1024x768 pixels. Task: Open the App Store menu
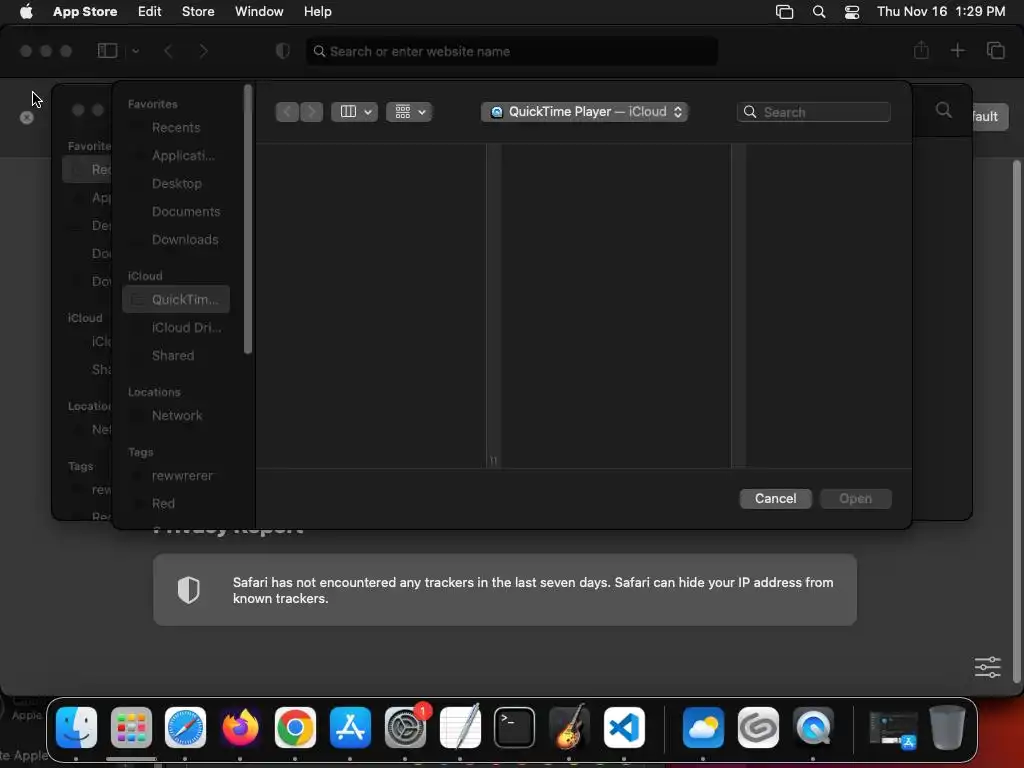click(x=85, y=11)
